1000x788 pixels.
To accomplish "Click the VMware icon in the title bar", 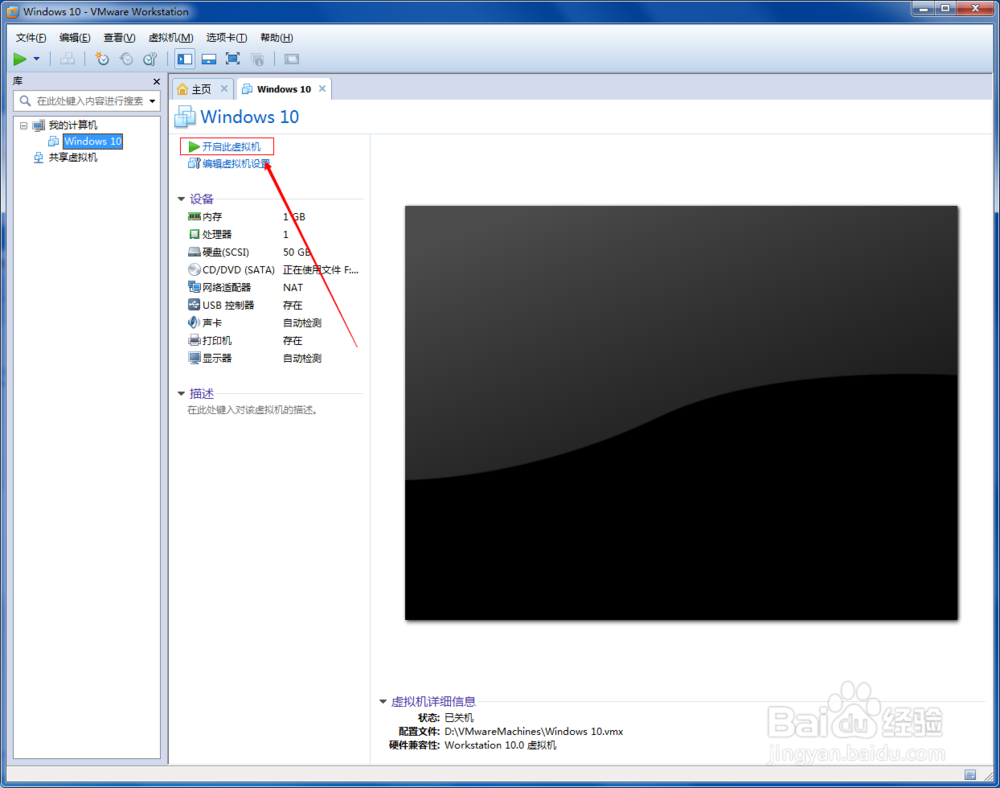I will coord(12,11).
